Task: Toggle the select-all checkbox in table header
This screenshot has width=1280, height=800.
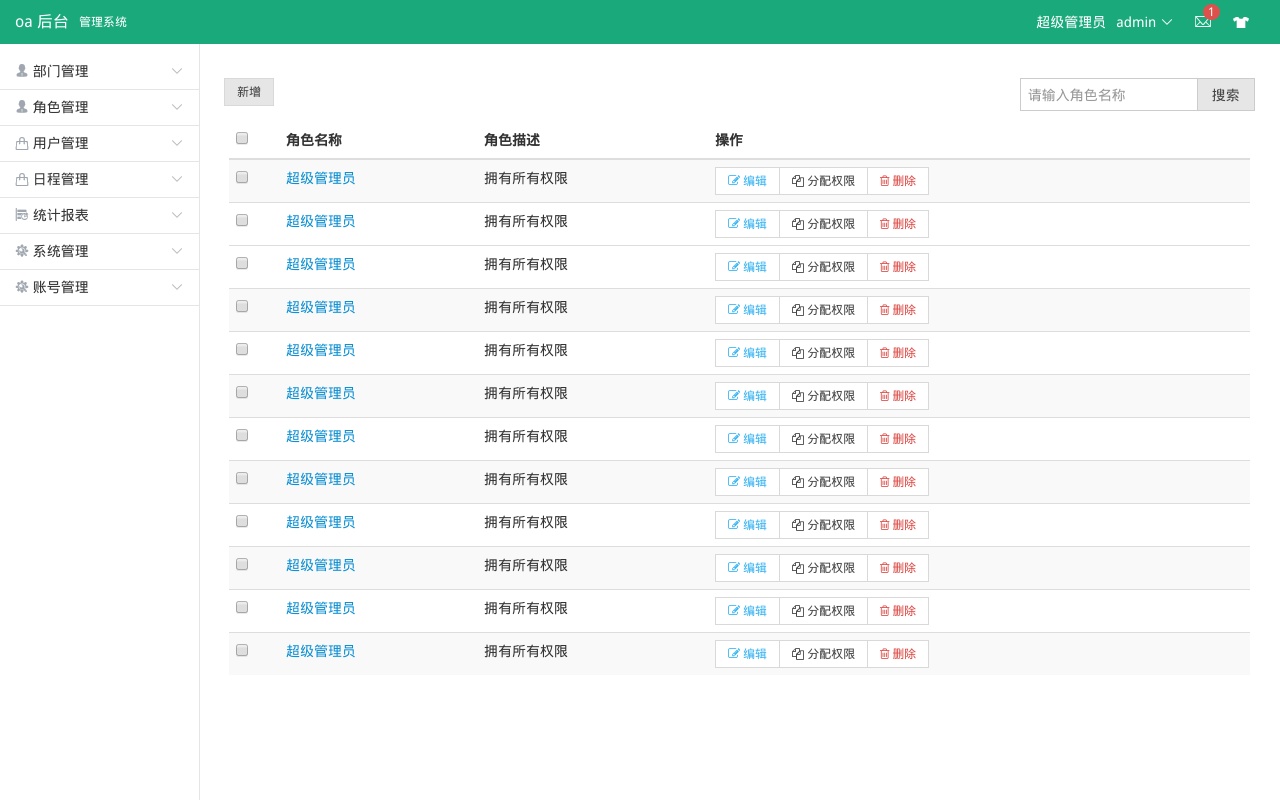Action: coord(242,138)
